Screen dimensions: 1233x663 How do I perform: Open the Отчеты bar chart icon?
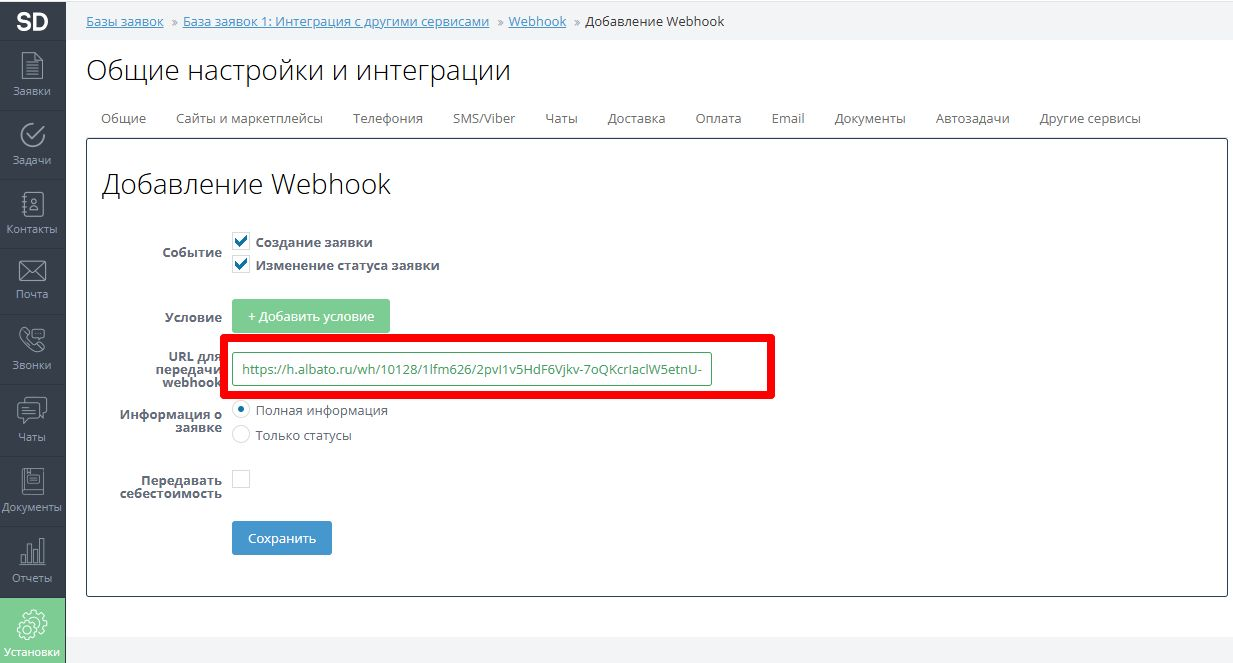[32, 551]
